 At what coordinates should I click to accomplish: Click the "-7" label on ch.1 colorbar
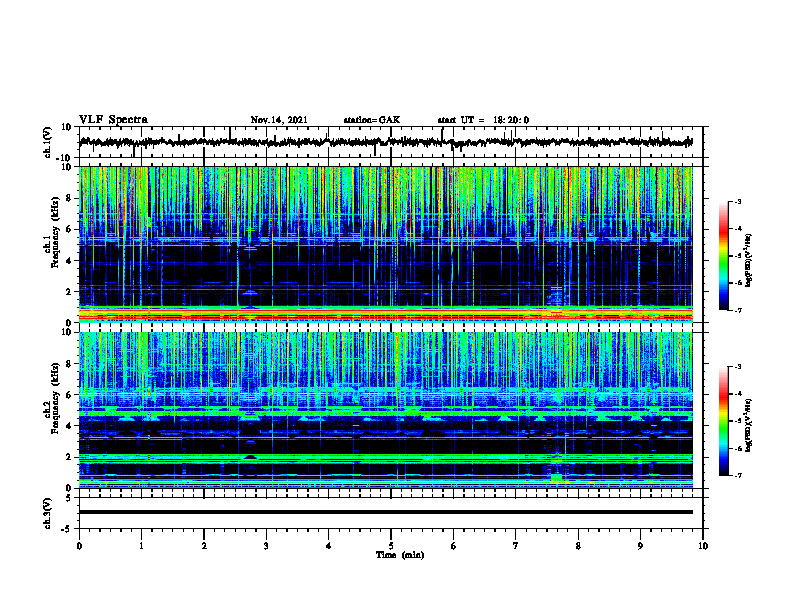[x=738, y=310]
